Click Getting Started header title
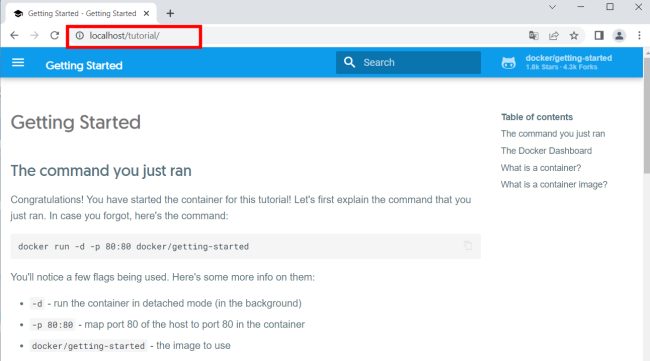The width and height of the screenshot is (650, 361). pos(84,65)
